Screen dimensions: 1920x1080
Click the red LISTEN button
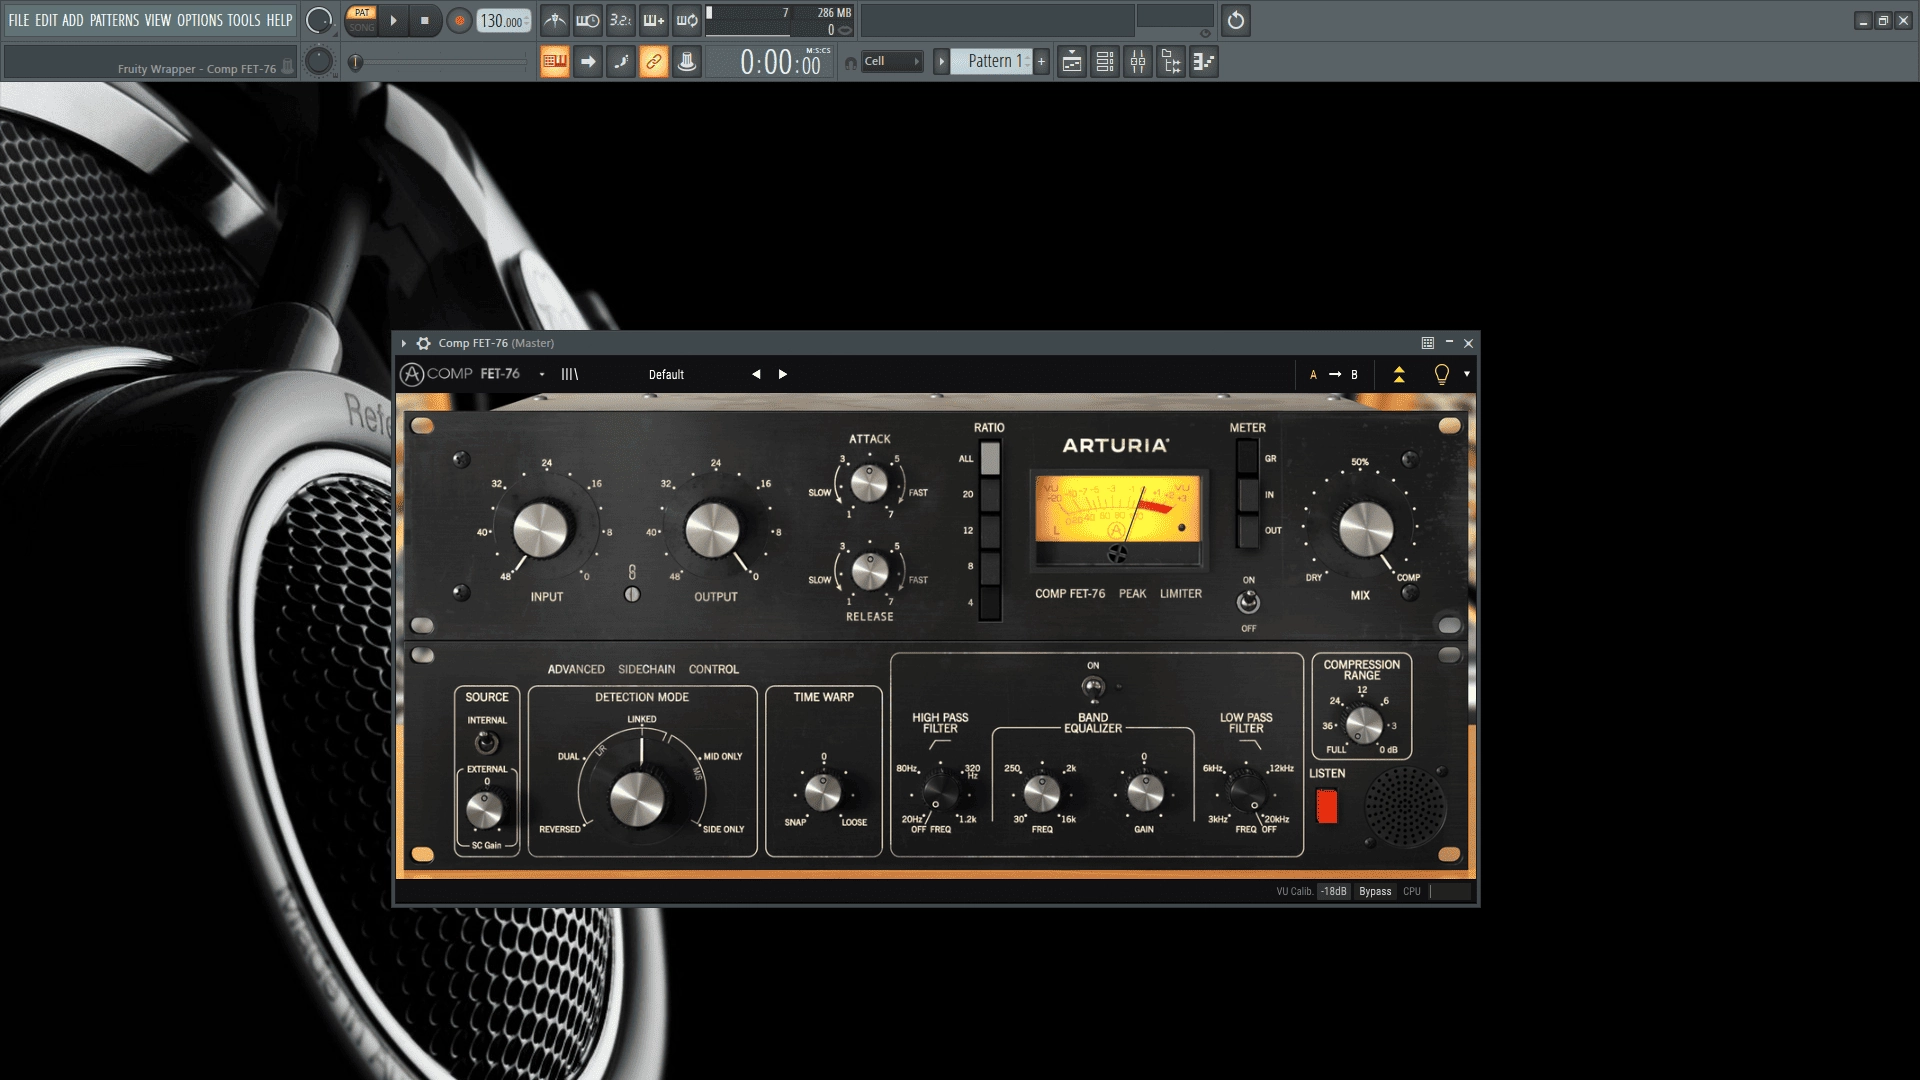pos(1327,806)
